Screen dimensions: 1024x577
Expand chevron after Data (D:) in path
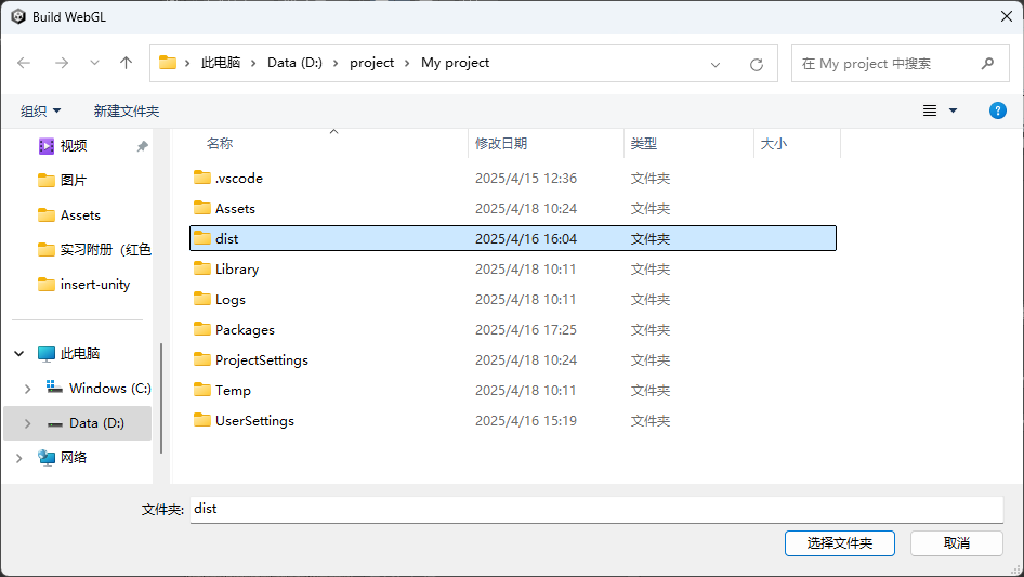click(x=335, y=63)
